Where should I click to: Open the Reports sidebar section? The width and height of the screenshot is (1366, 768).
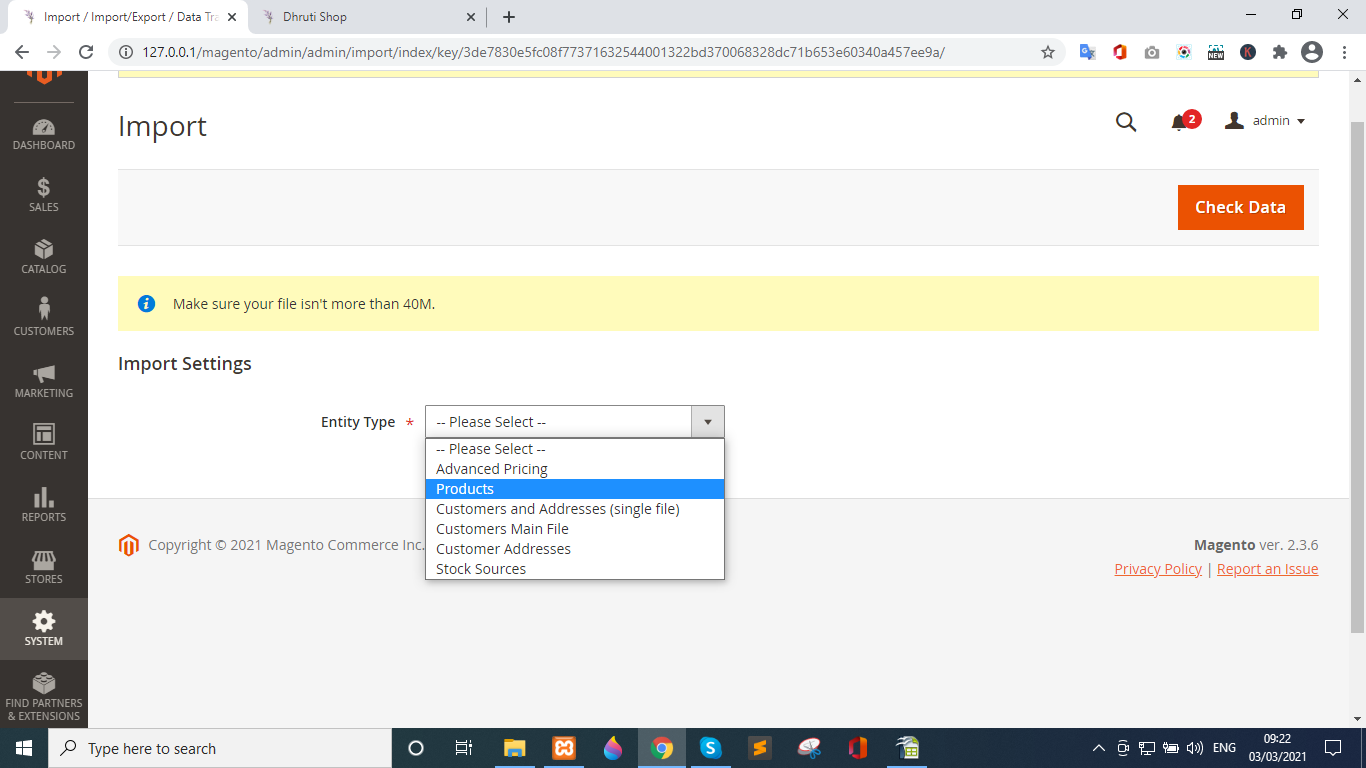click(43, 505)
